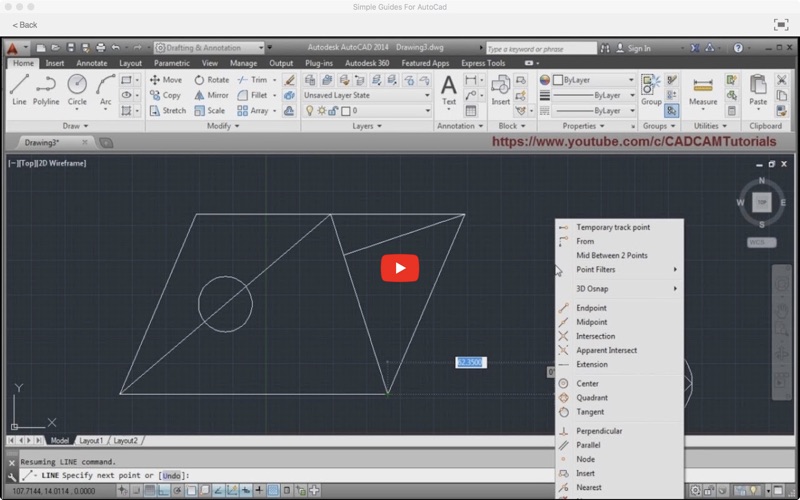Toggle Polar Tracking in status bar
The image size is (800, 500).
coord(178,491)
